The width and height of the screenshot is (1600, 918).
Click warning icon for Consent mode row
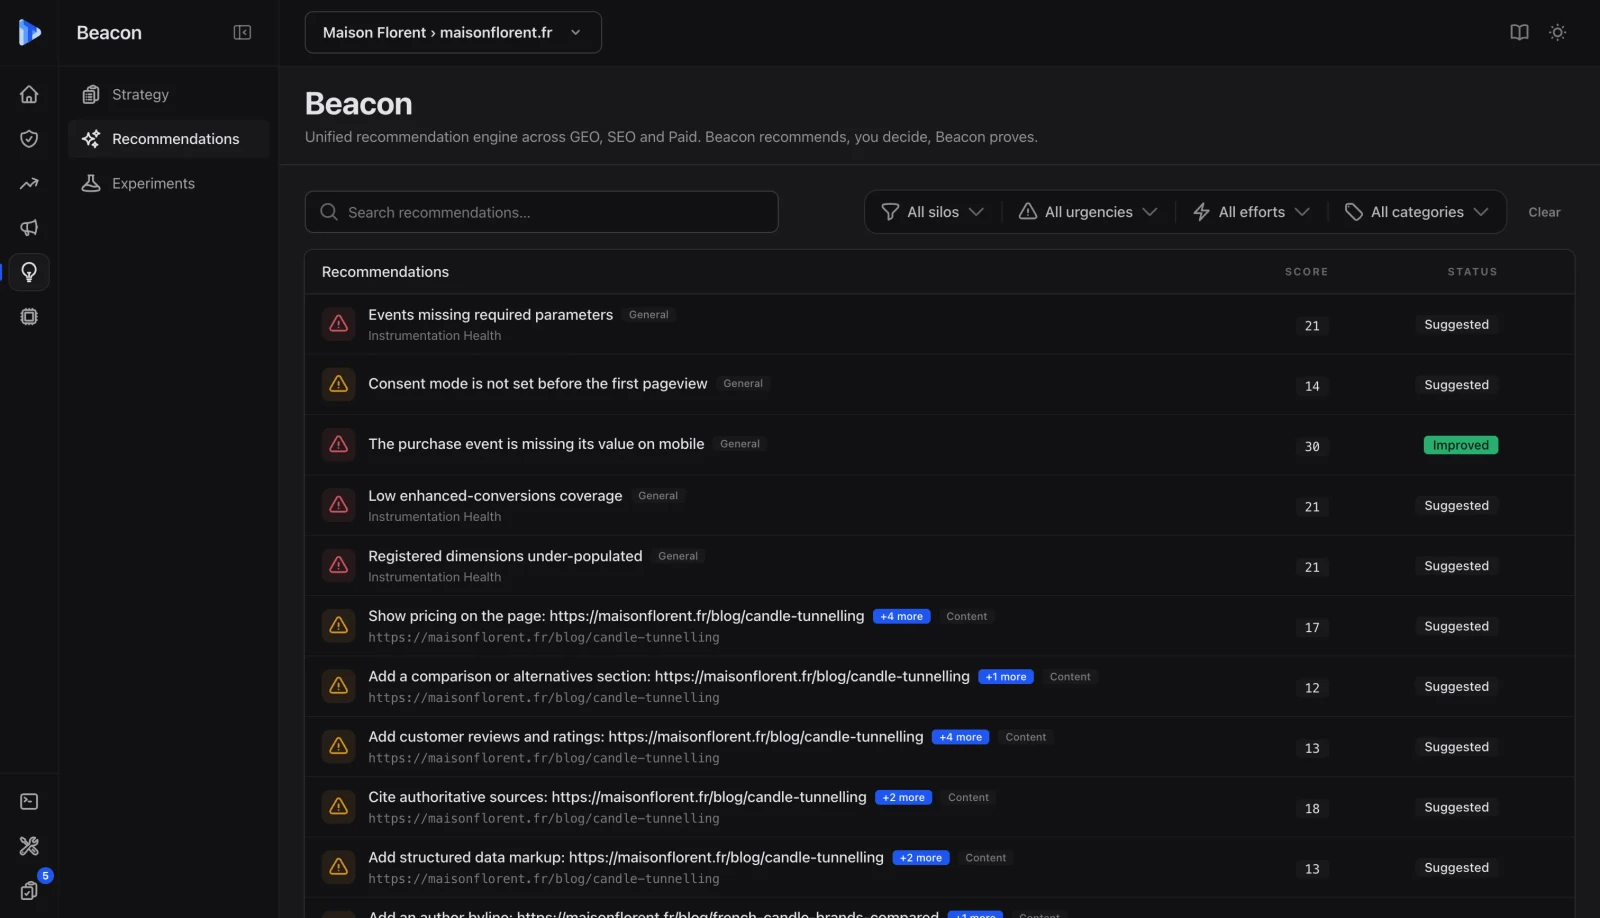point(339,384)
